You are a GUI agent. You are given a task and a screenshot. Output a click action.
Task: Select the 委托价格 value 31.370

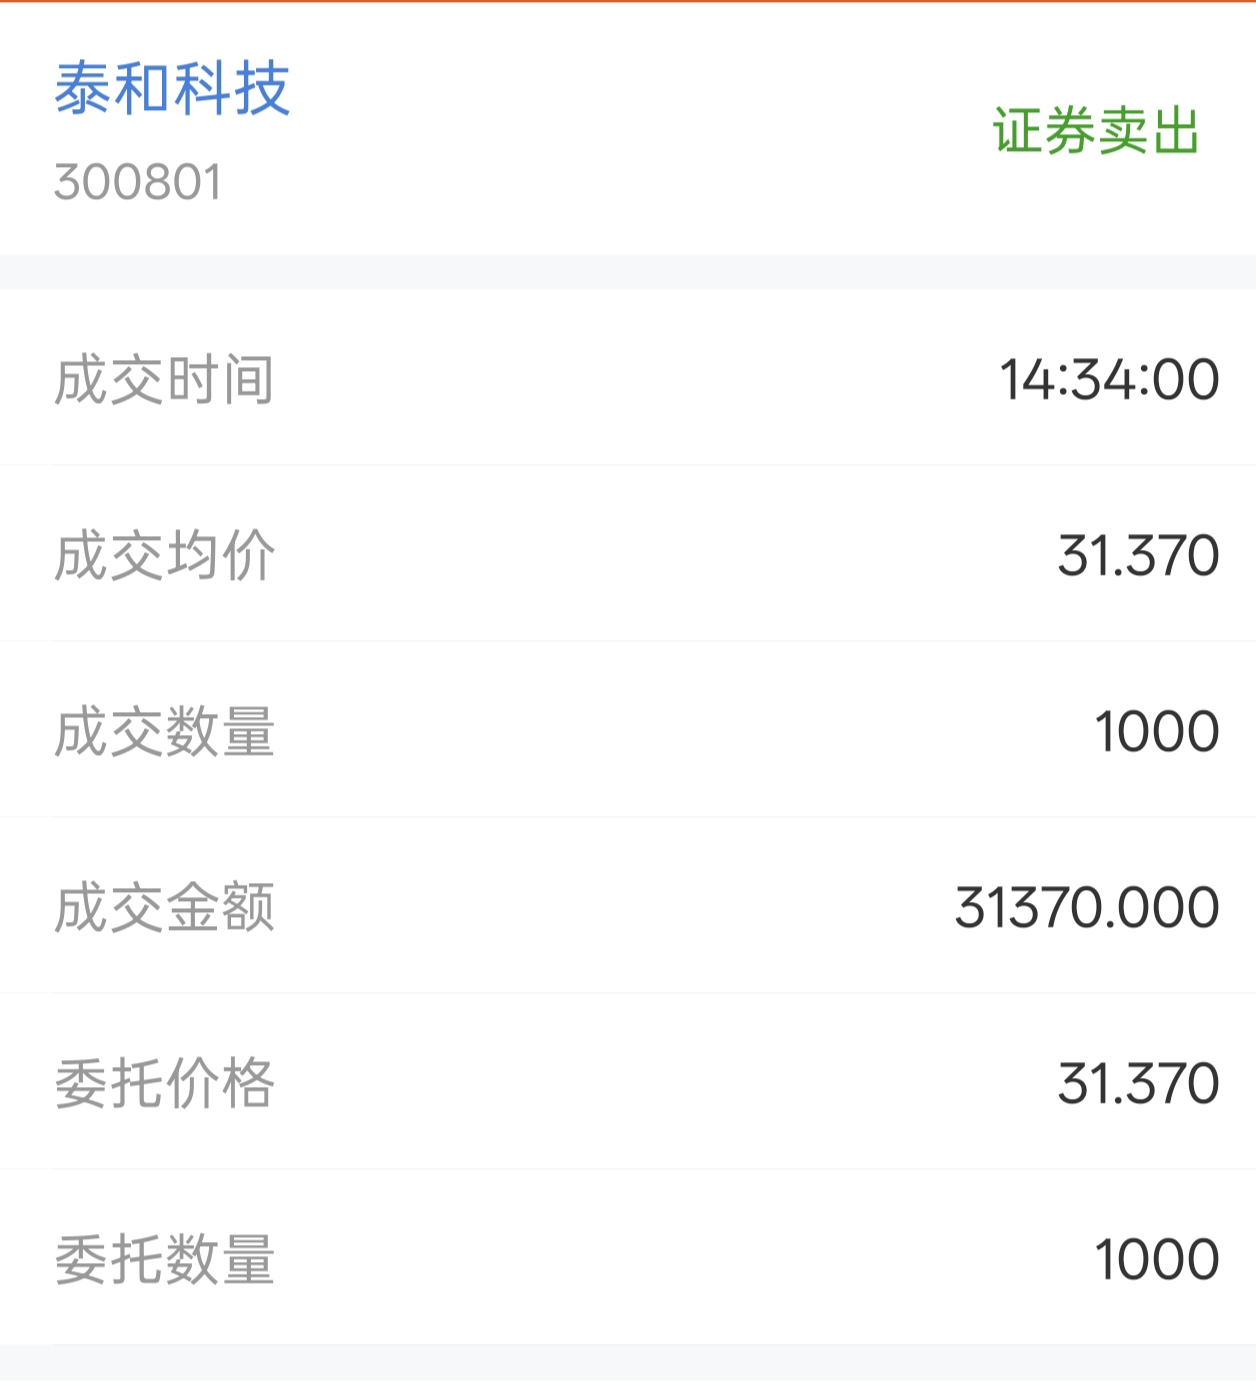point(1139,1084)
